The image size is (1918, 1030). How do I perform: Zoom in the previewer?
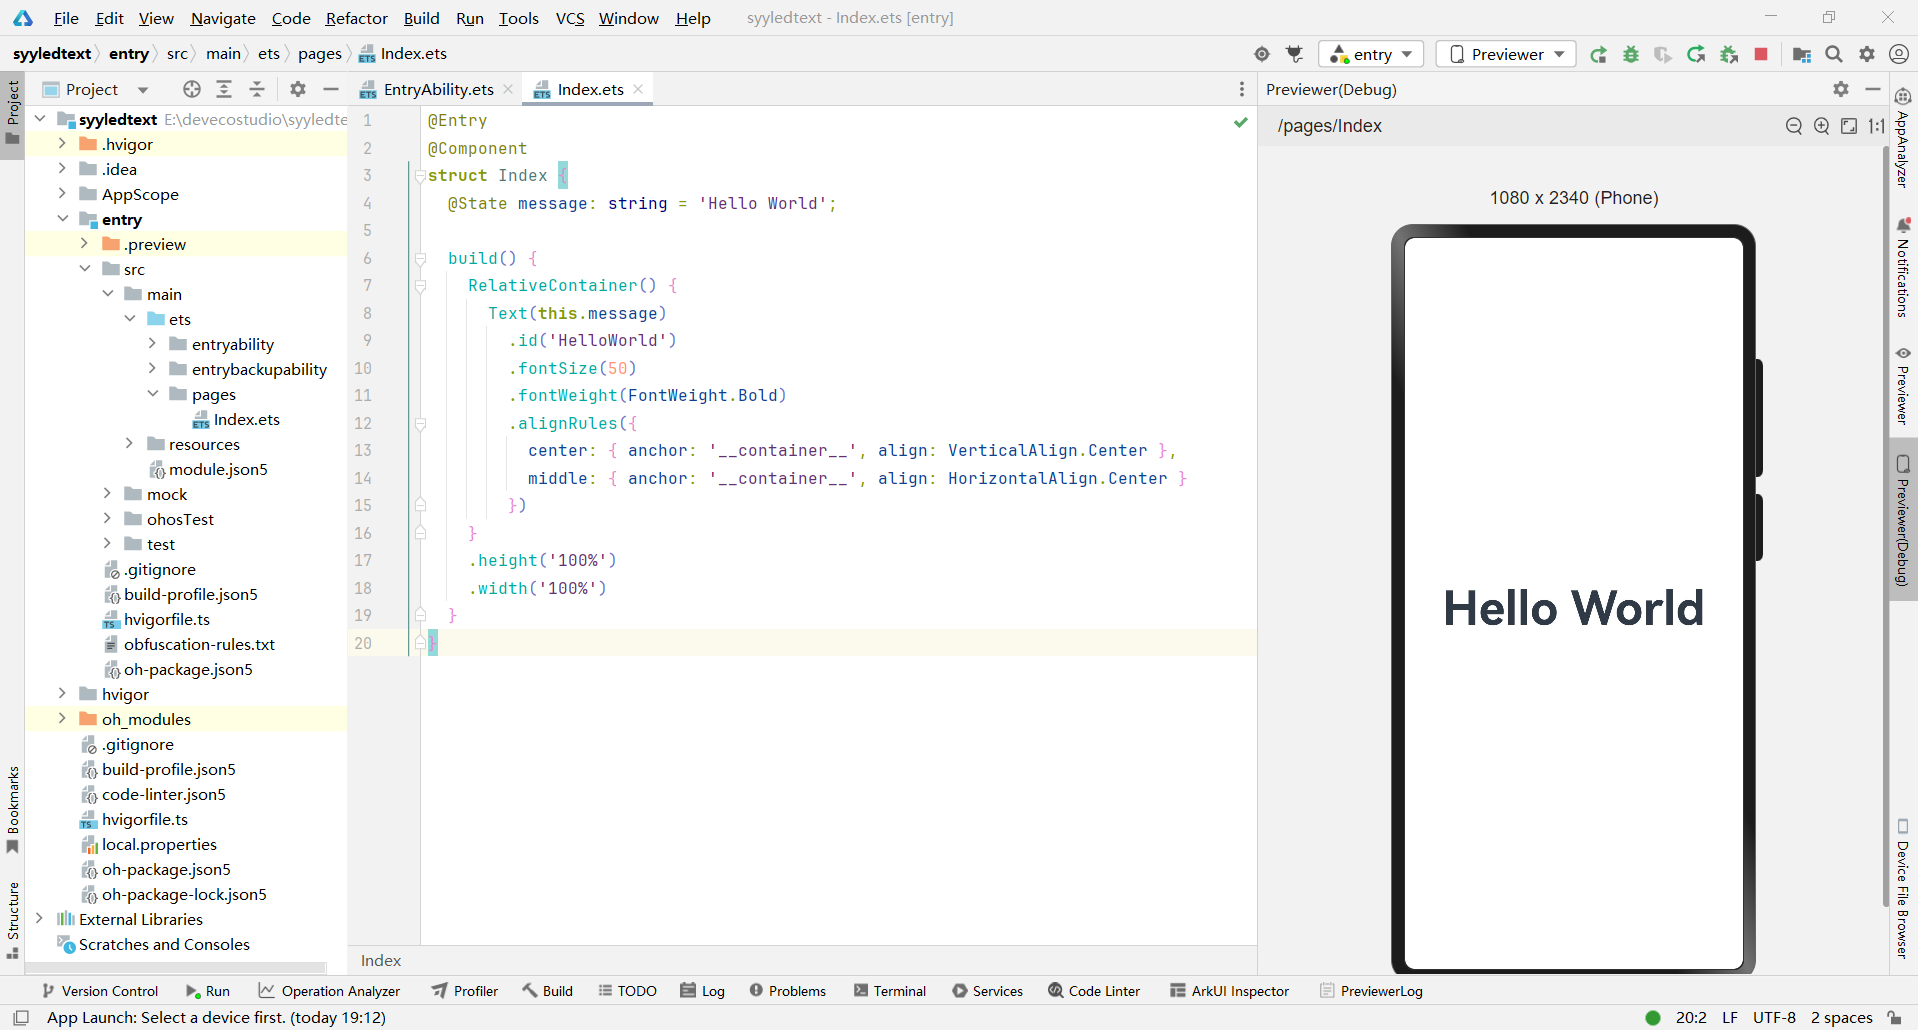[x=1822, y=126]
